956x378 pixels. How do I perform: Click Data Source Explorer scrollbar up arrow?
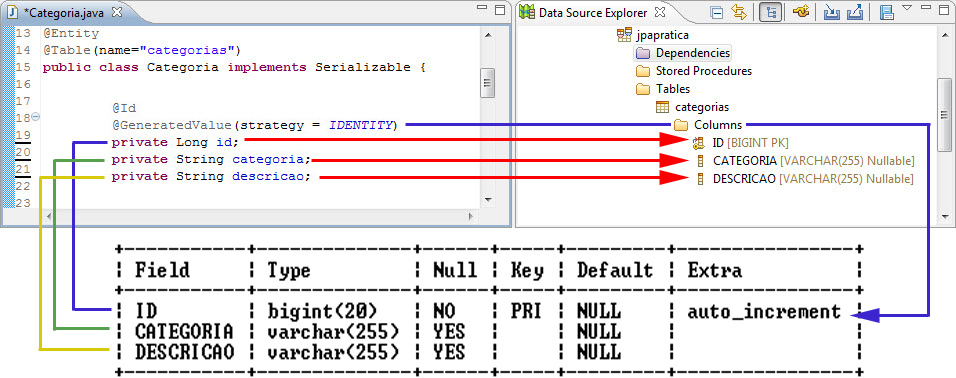point(944,35)
